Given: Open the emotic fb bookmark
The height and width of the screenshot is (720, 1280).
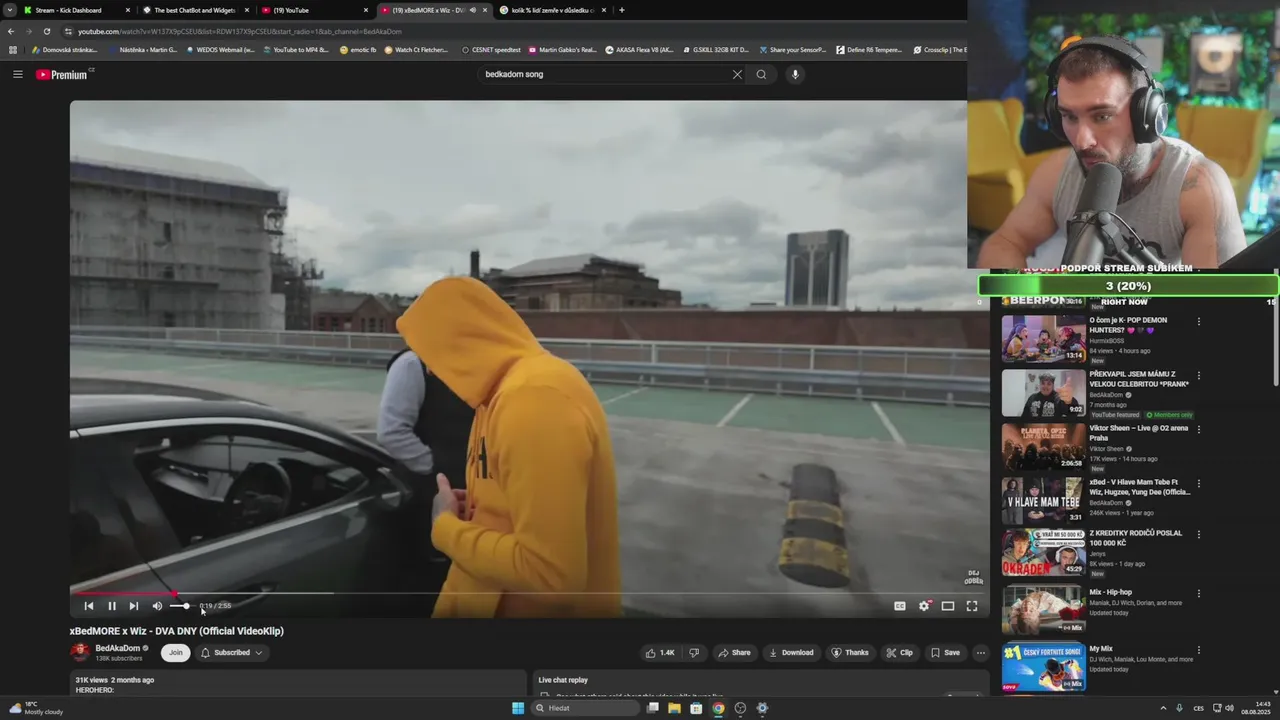Looking at the screenshot, I should tap(358, 49).
